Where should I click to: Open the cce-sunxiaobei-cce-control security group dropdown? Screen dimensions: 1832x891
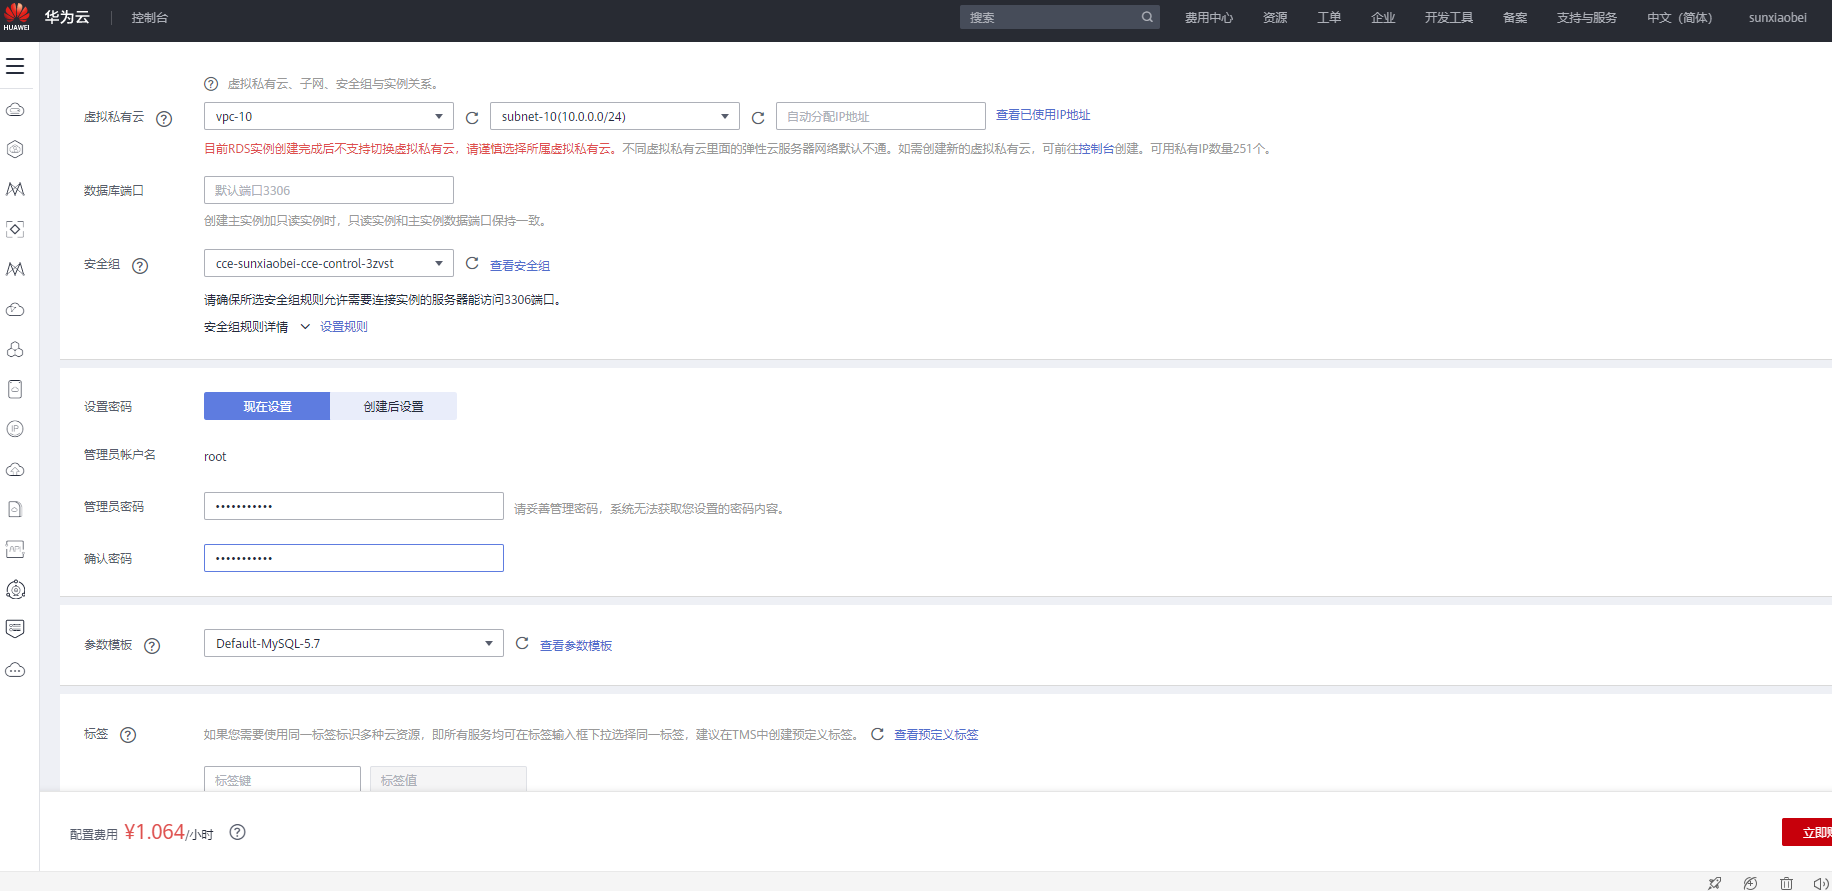tap(329, 263)
